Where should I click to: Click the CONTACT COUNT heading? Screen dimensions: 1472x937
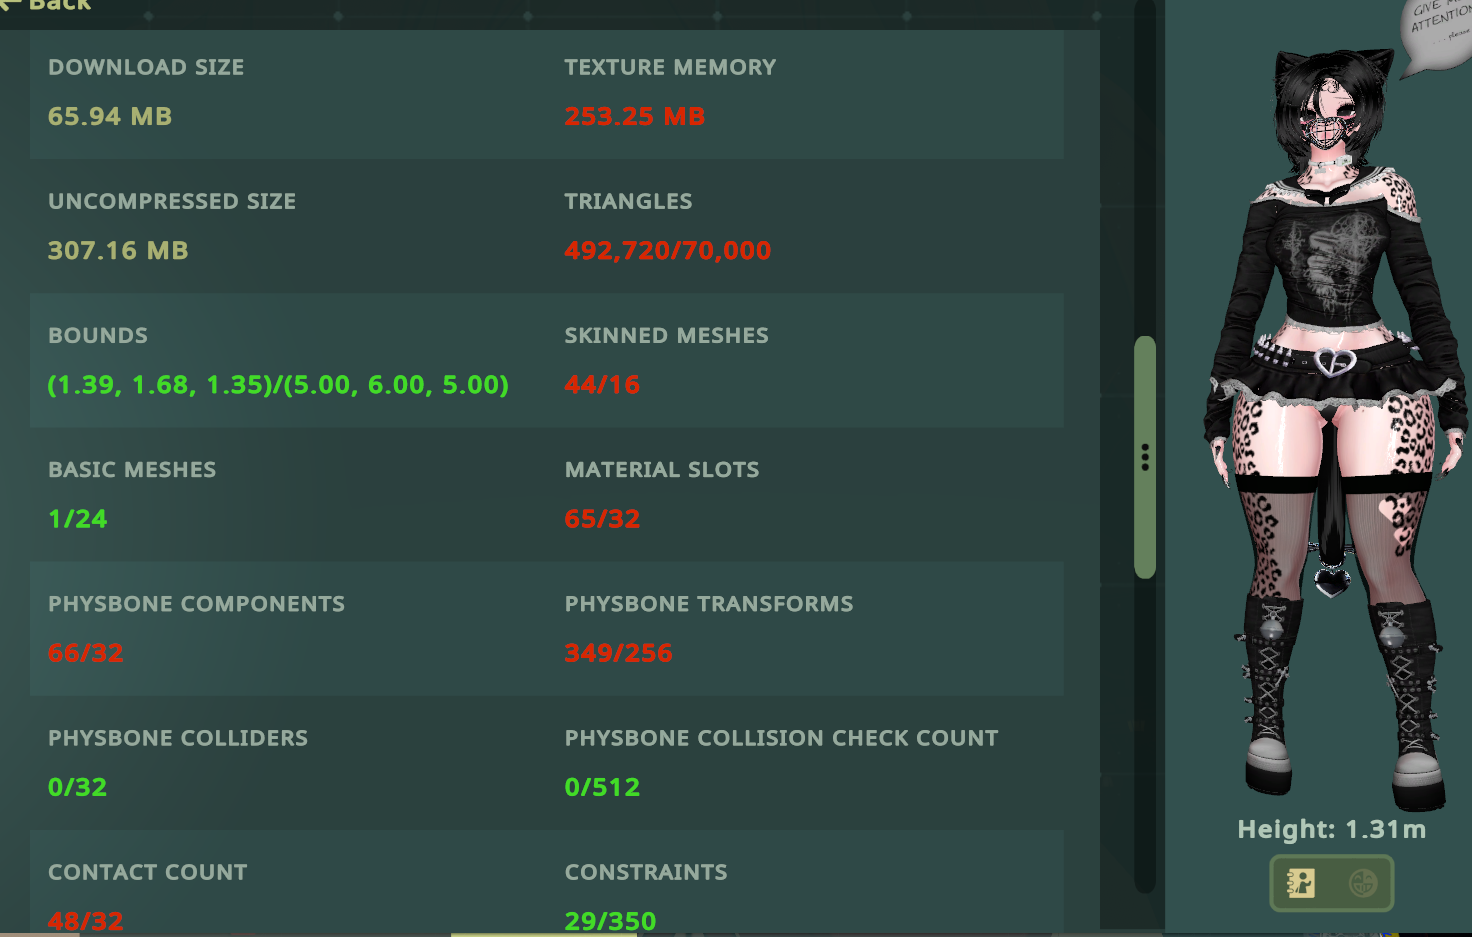pos(148,872)
